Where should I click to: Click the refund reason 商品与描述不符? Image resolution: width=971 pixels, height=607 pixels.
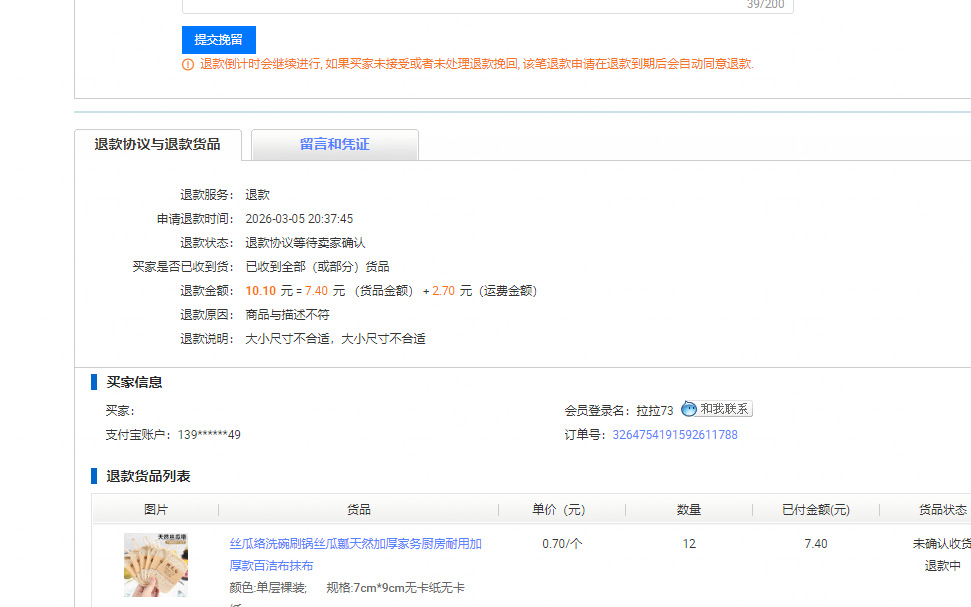[287, 315]
